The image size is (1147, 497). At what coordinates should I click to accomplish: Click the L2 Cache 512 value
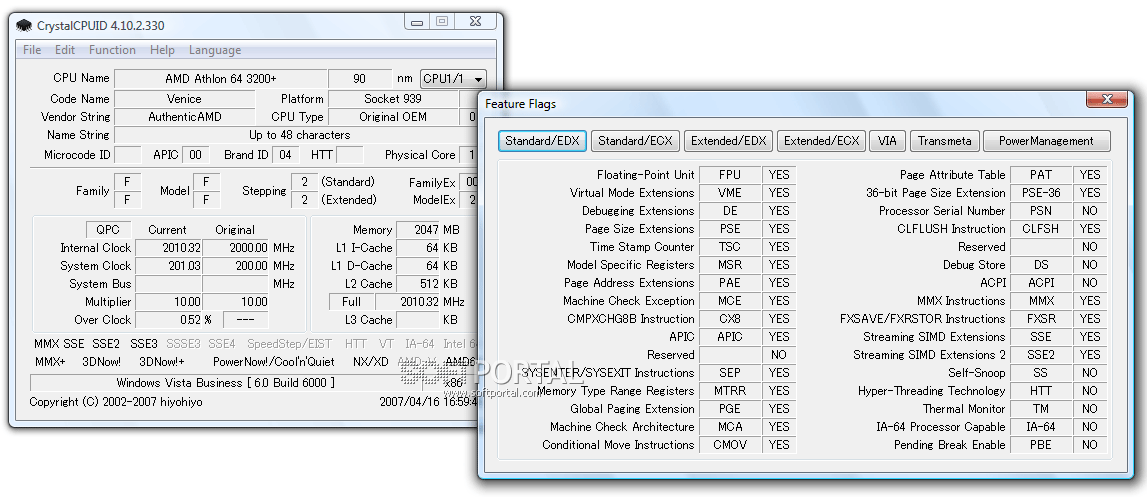[x=418, y=284]
